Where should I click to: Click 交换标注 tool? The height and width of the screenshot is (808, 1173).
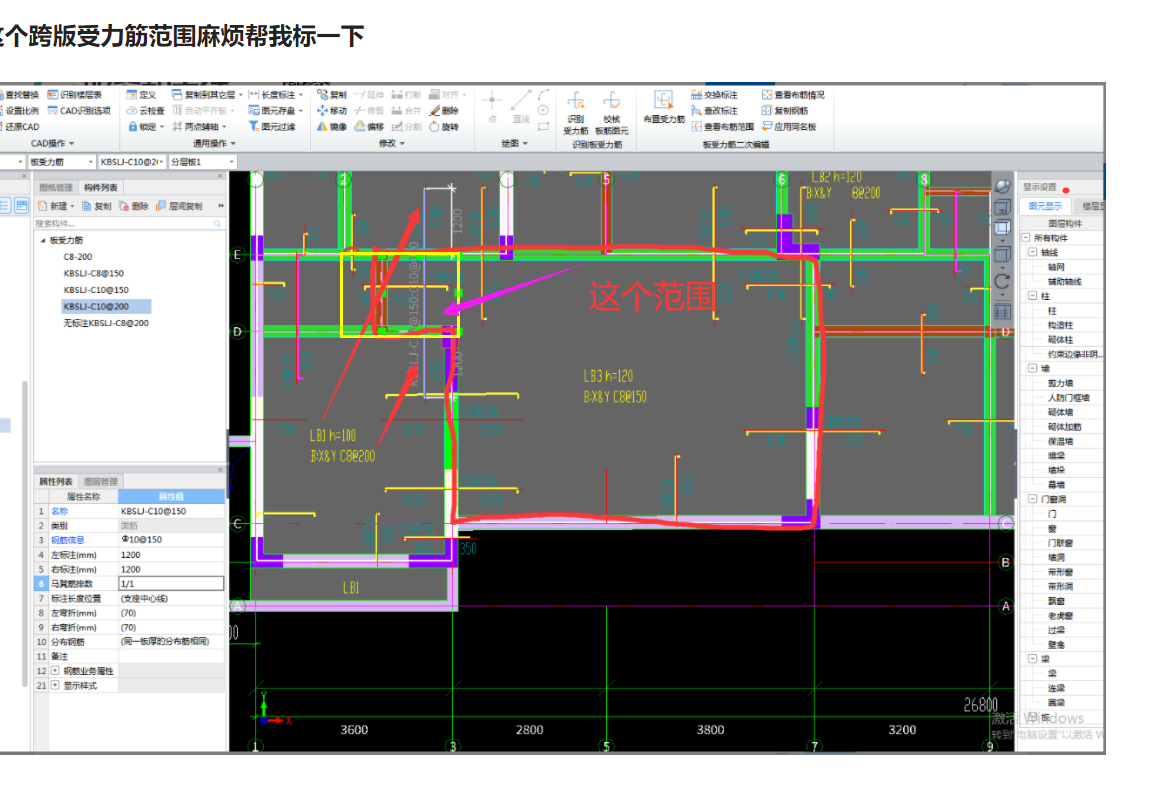tap(714, 95)
